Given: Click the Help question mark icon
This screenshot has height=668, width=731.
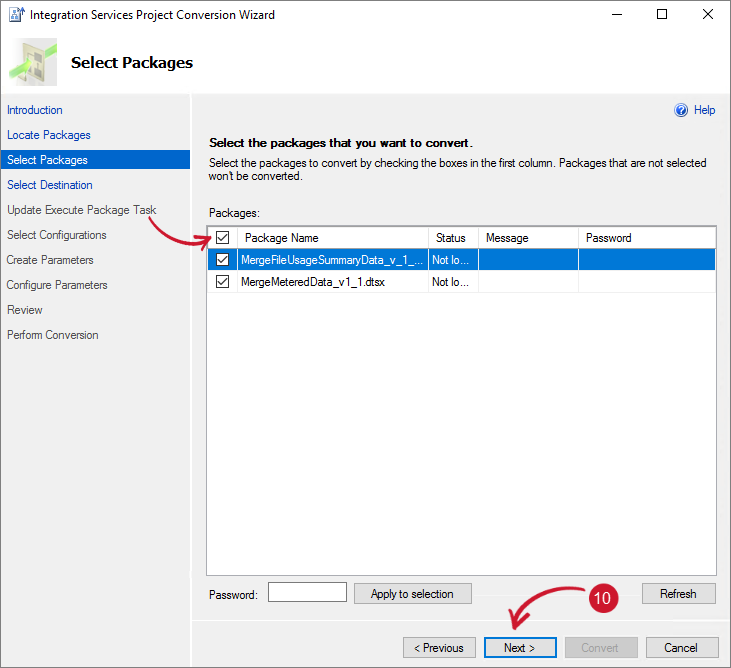Looking at the screenshot, I should (x=681, y=110).
